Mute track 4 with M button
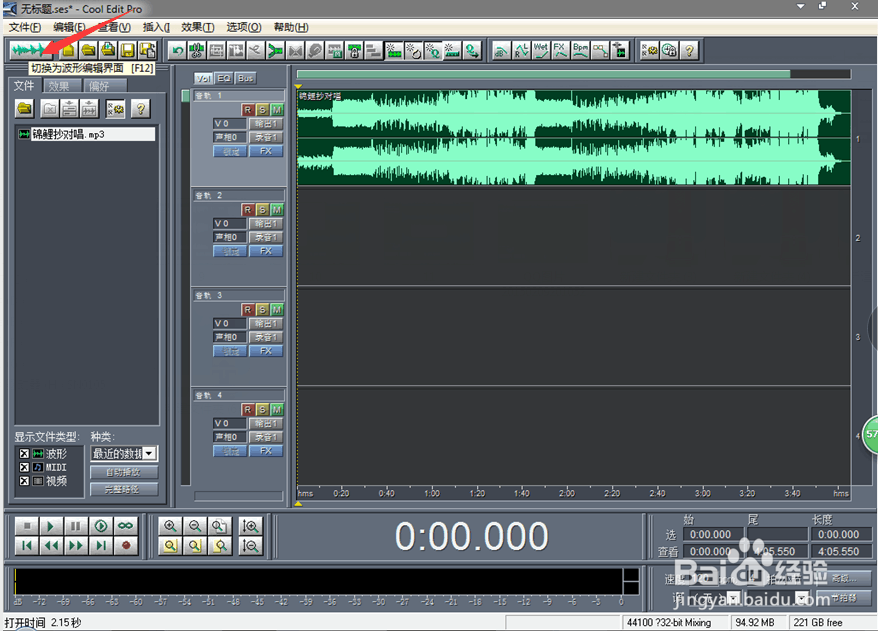Image resolution: width=878 pixels, height=631 pixels. tap(277, 409)
